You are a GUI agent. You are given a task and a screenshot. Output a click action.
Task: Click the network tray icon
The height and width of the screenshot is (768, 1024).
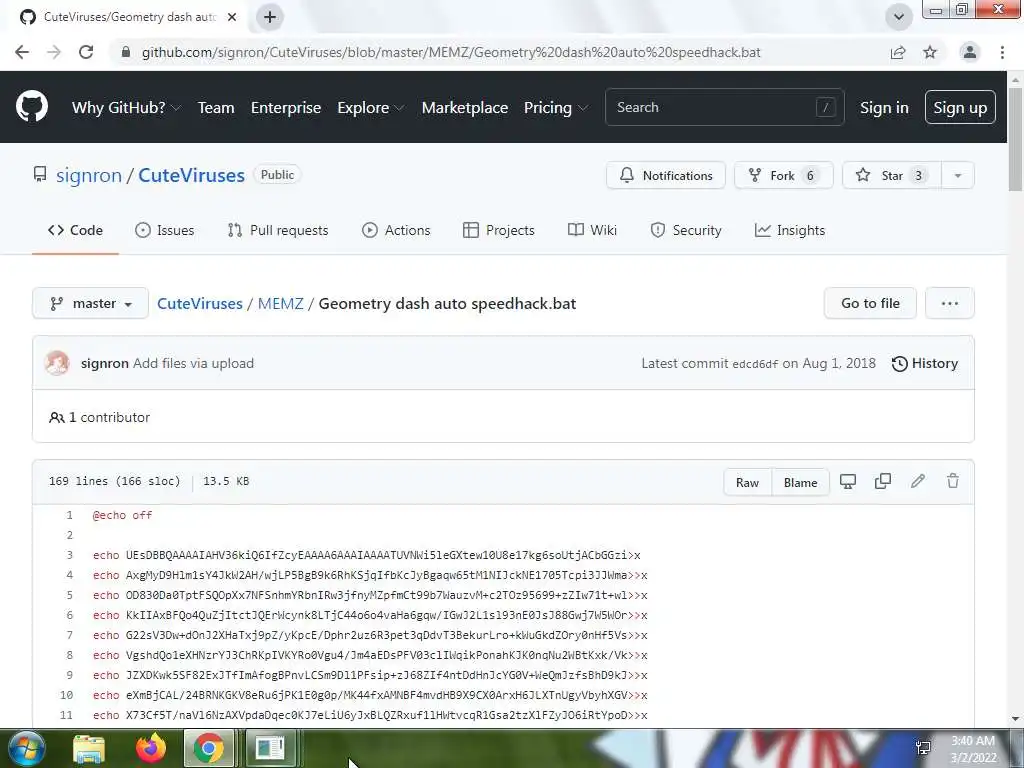point(923,748)
